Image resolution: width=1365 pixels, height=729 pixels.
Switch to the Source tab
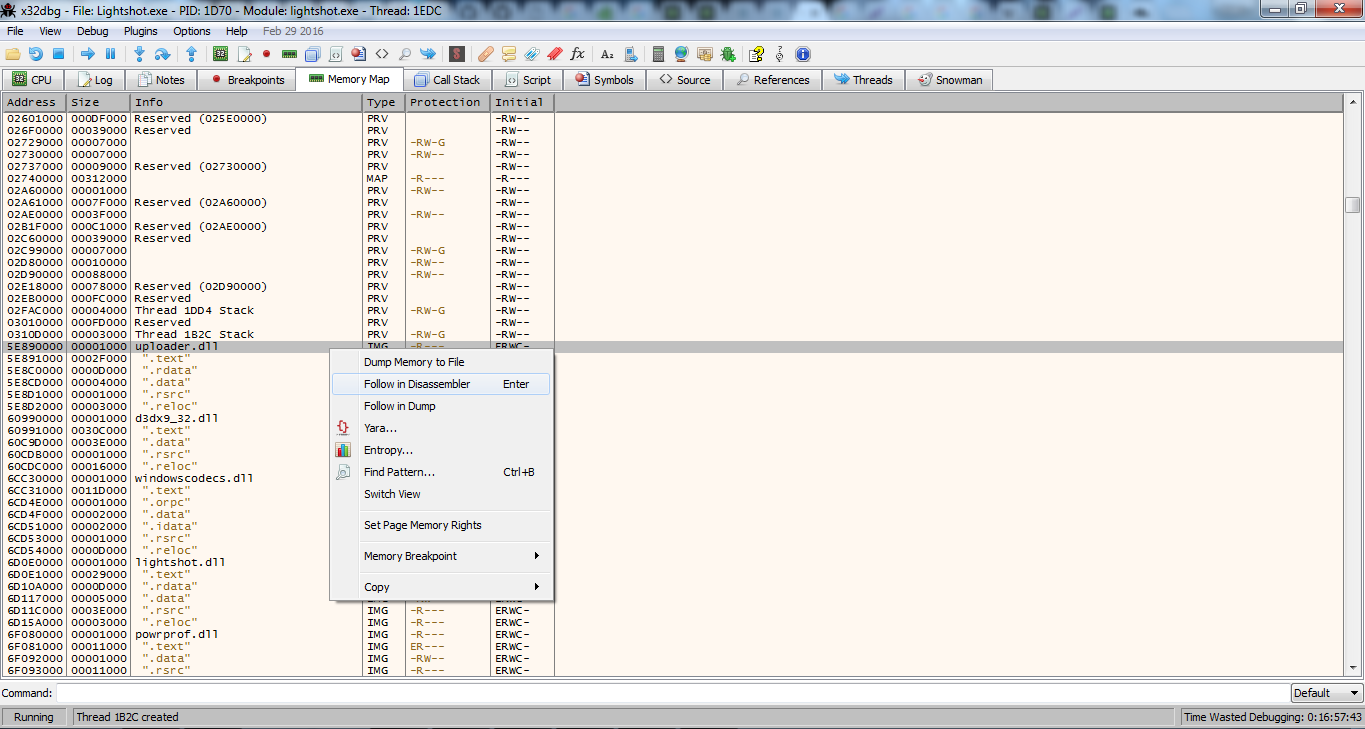[684, 80]
